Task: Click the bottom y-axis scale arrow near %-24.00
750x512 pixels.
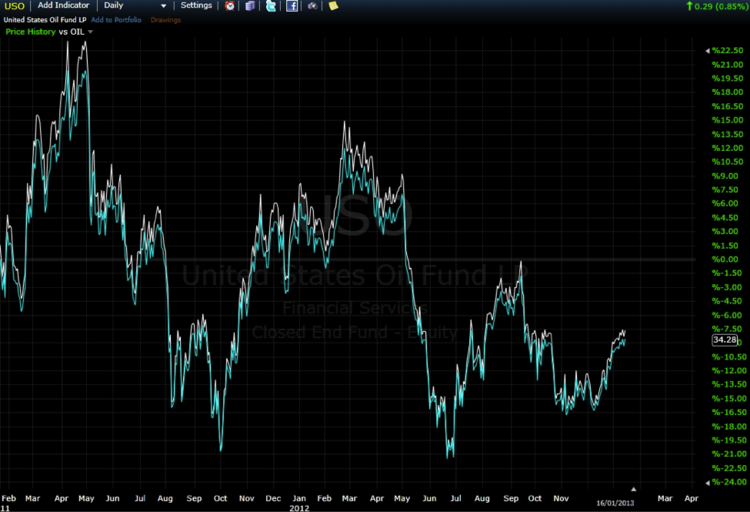Action: click(x=708, y=482)
